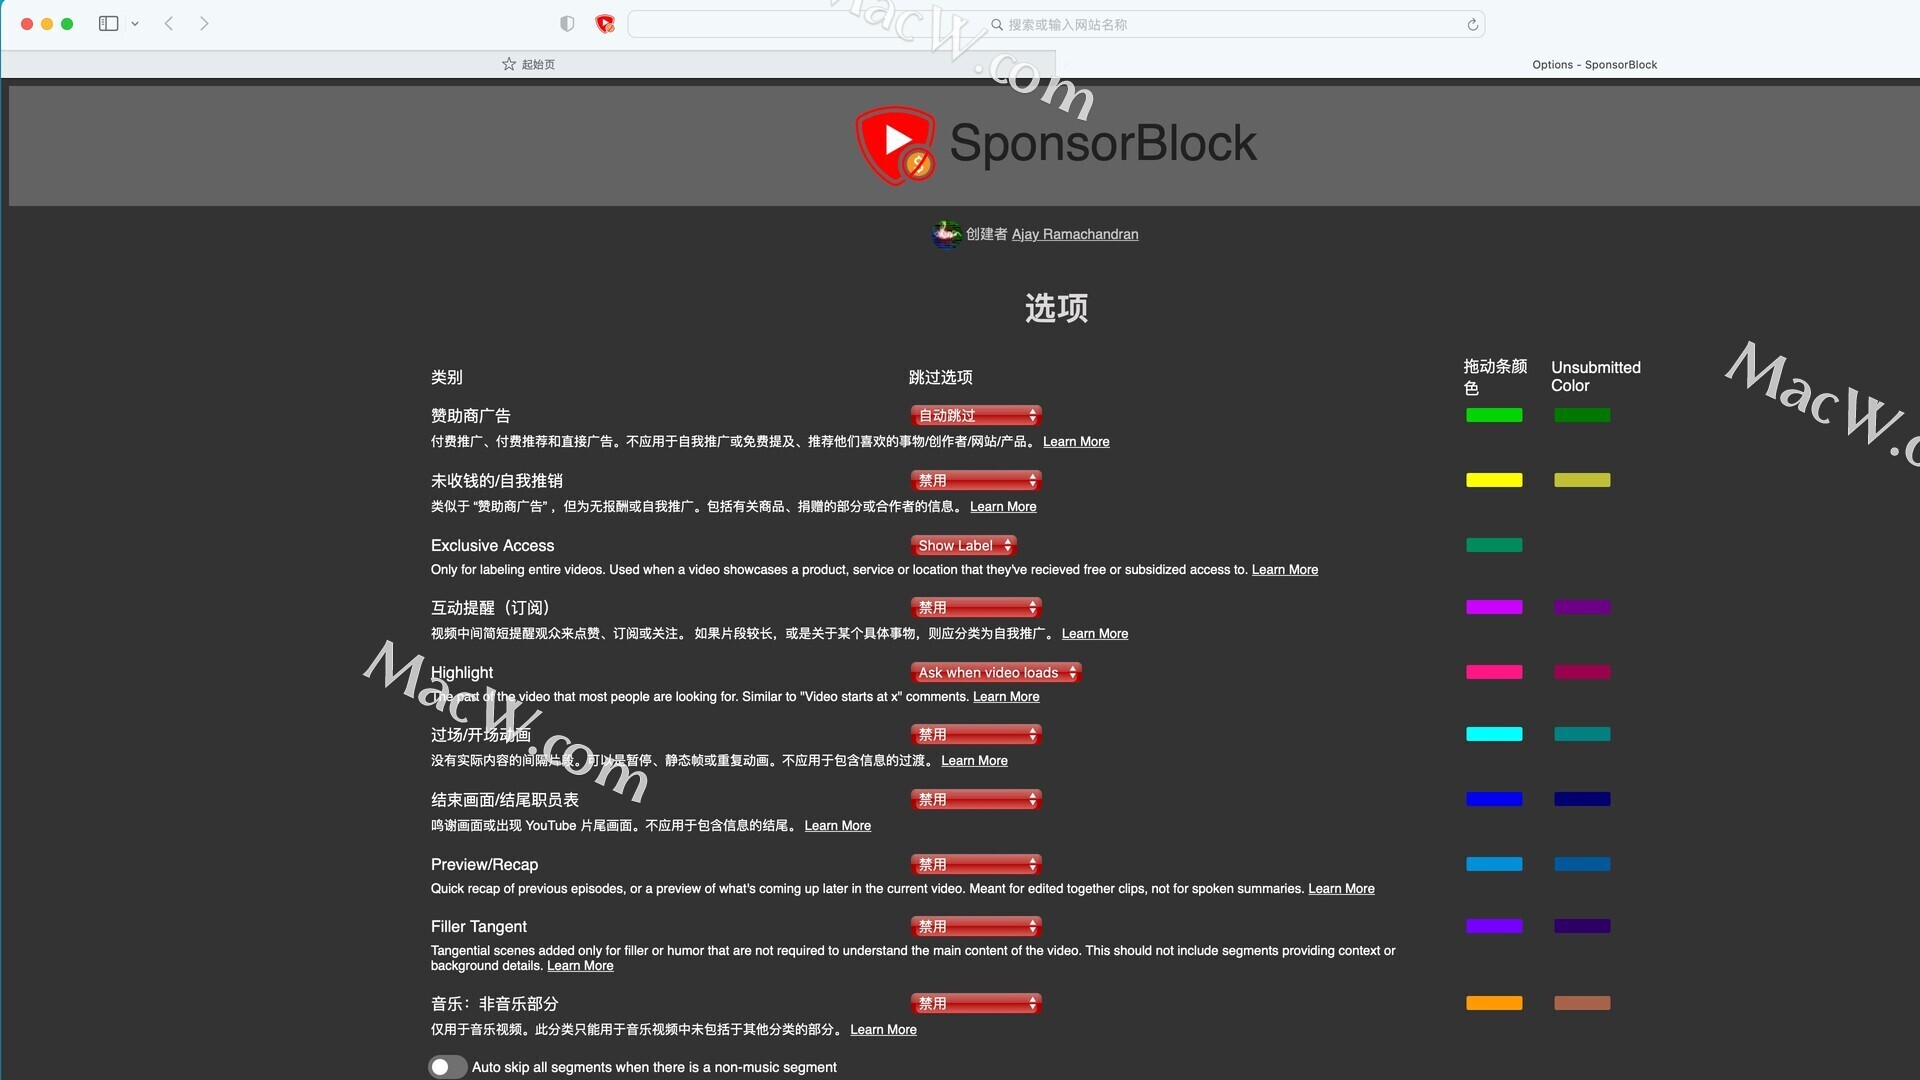1920x1080 pixels.
Task: Switch to the Options - SponsorBlock tab
Action: click(1594, 64)
